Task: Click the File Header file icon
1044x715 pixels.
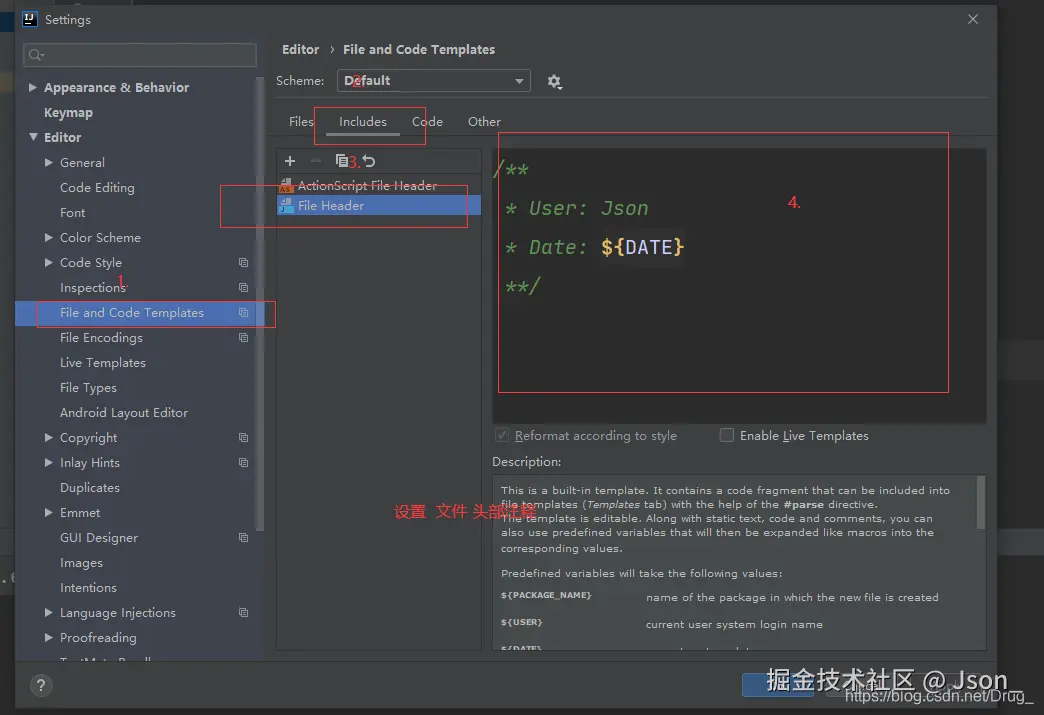Action: pyautogui.click(x=286, y=206)
